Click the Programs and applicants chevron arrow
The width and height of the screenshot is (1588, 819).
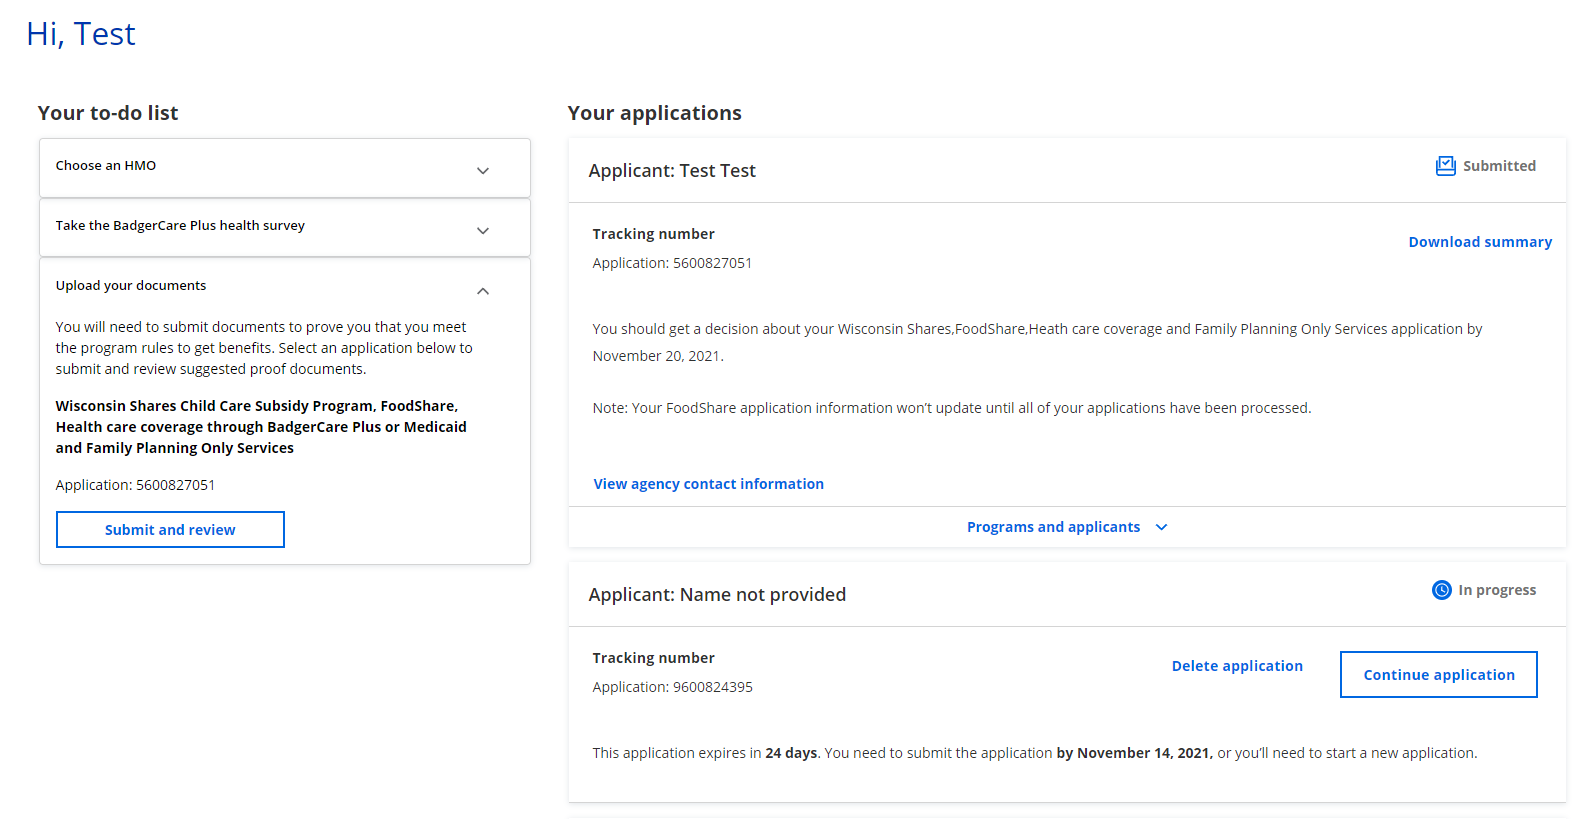[1161, 527]
